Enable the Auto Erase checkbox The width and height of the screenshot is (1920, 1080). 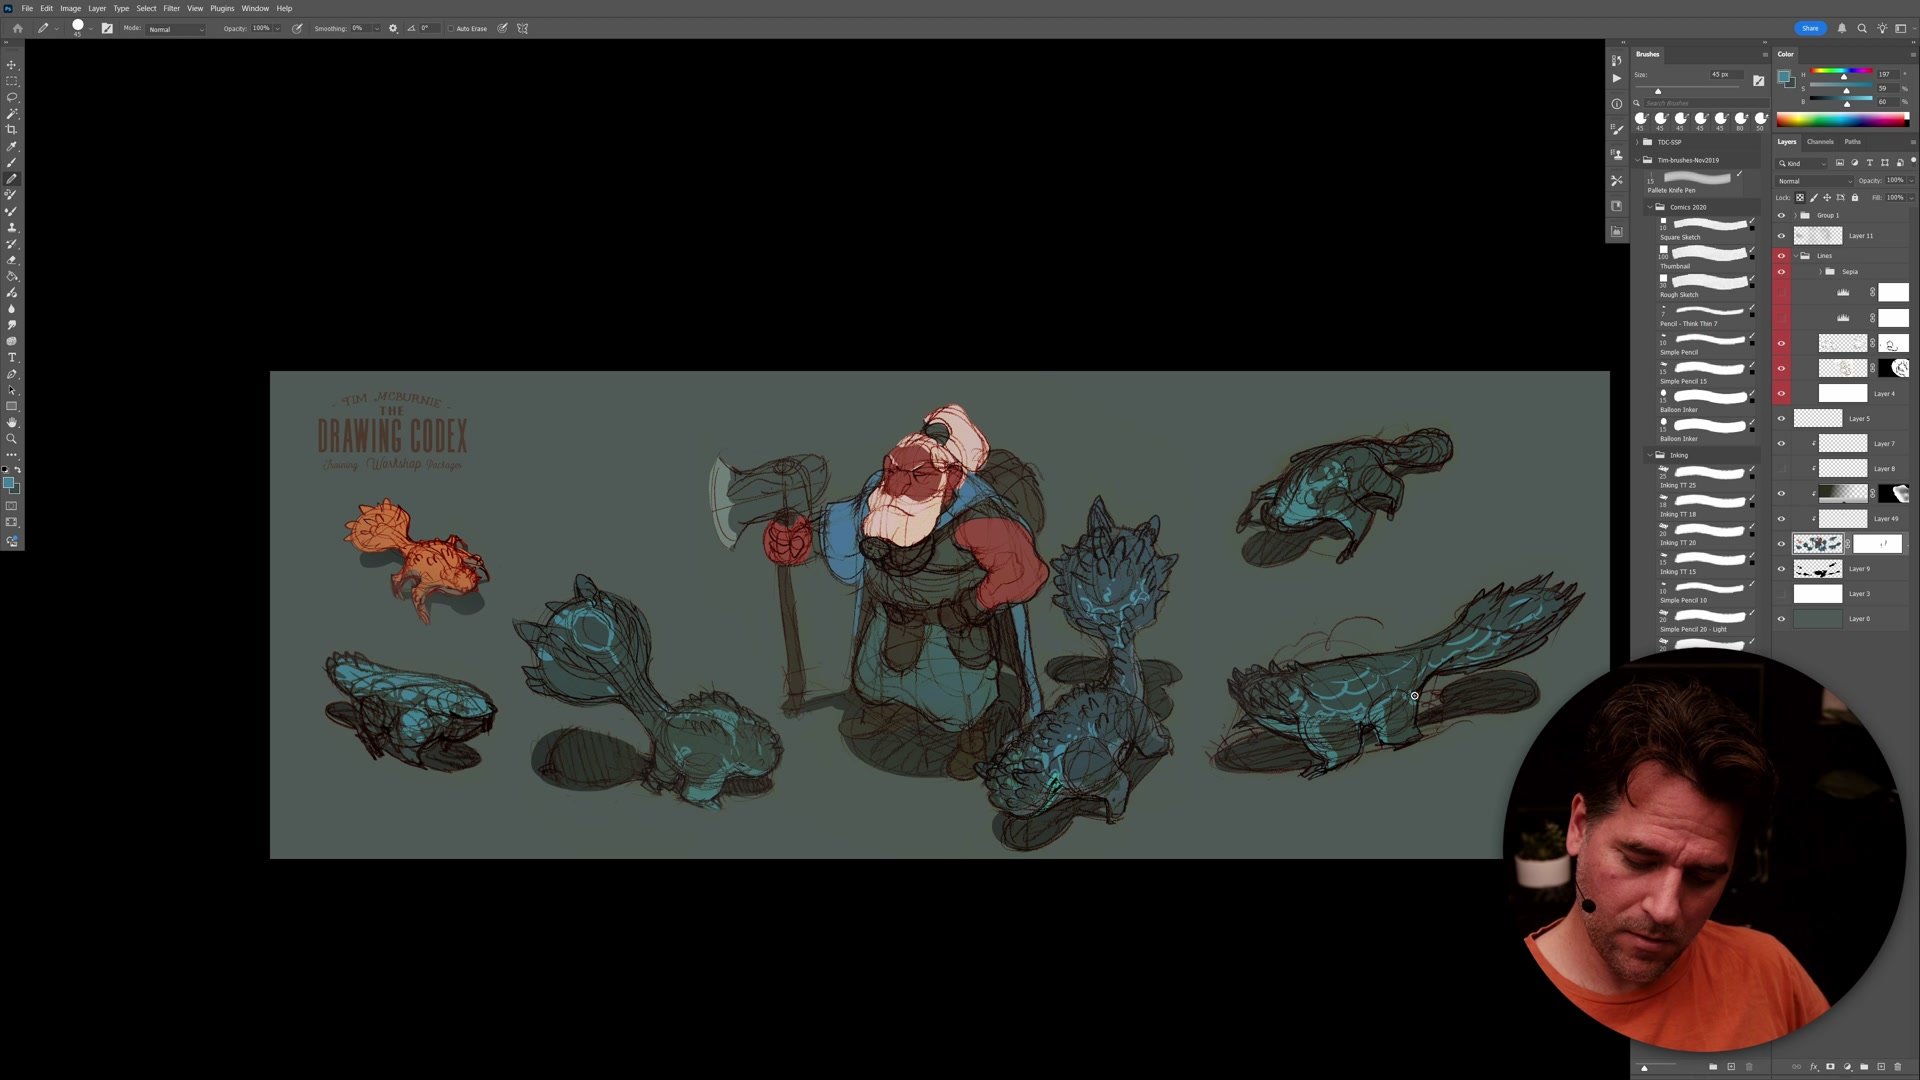tap(452, 28)
